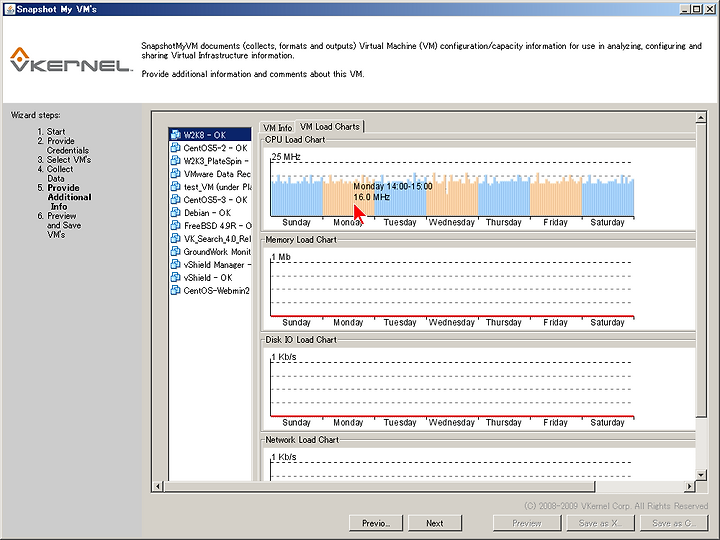Image resolution: width=720 pixels, height=540 pixels.
Task: Click the Debian VM icon
Action: tap(175, 213)
